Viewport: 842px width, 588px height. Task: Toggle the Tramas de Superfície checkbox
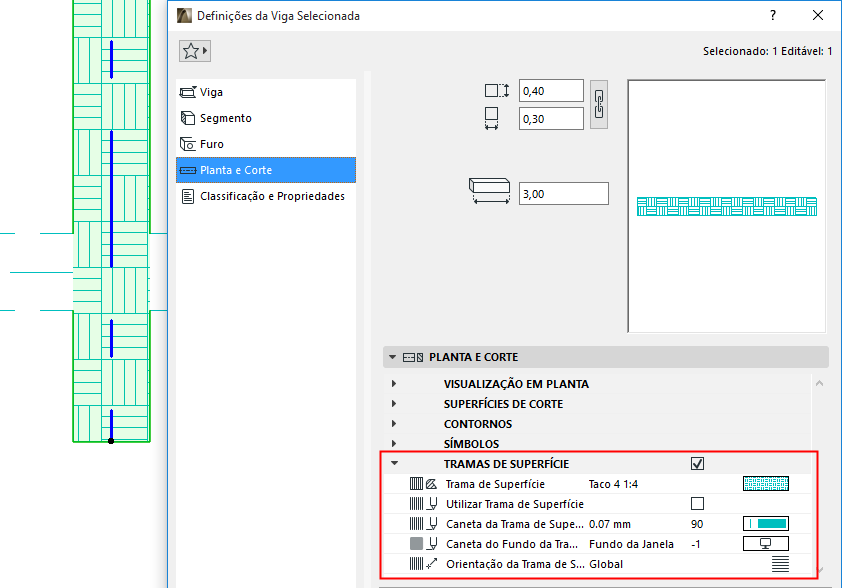coord(697,463)
